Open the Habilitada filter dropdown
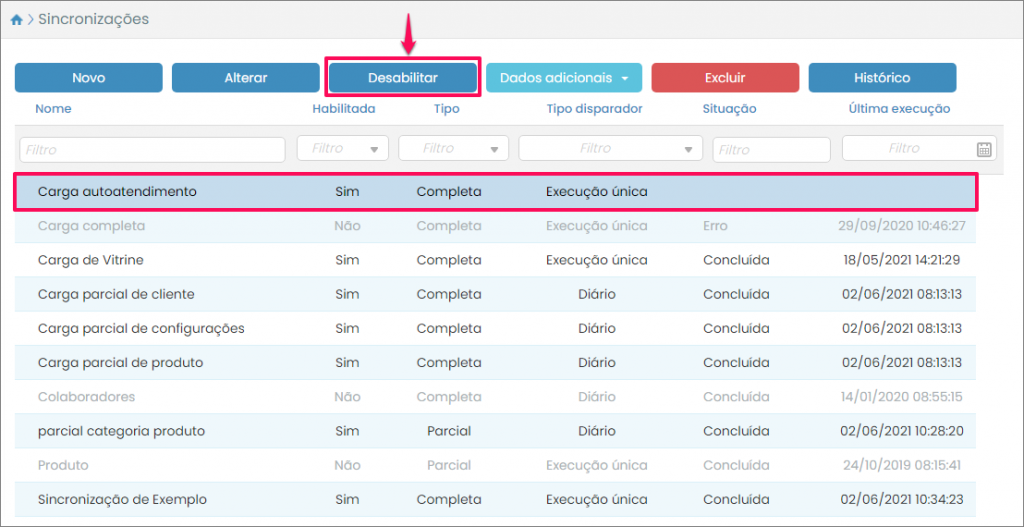This screenshot has height=527, width=1024. pyautogui.click(x=343, y=149)
